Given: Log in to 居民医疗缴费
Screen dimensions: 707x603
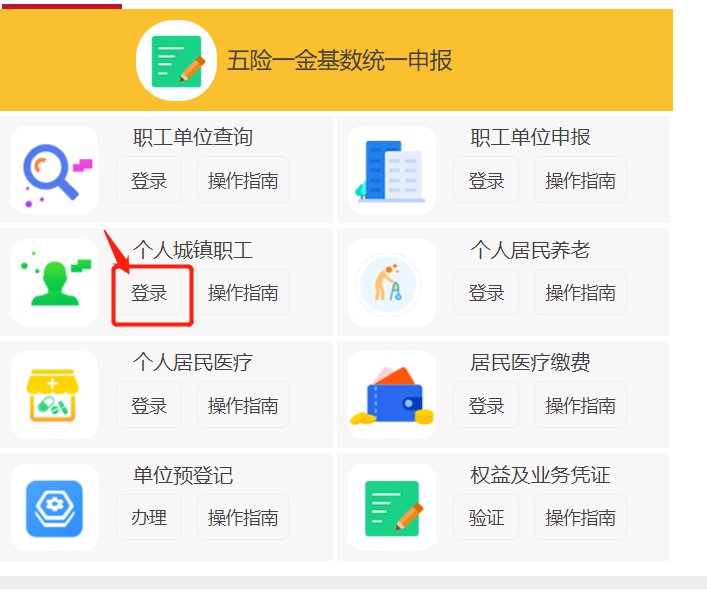Looking at the screenshot, I should [486, 405].
